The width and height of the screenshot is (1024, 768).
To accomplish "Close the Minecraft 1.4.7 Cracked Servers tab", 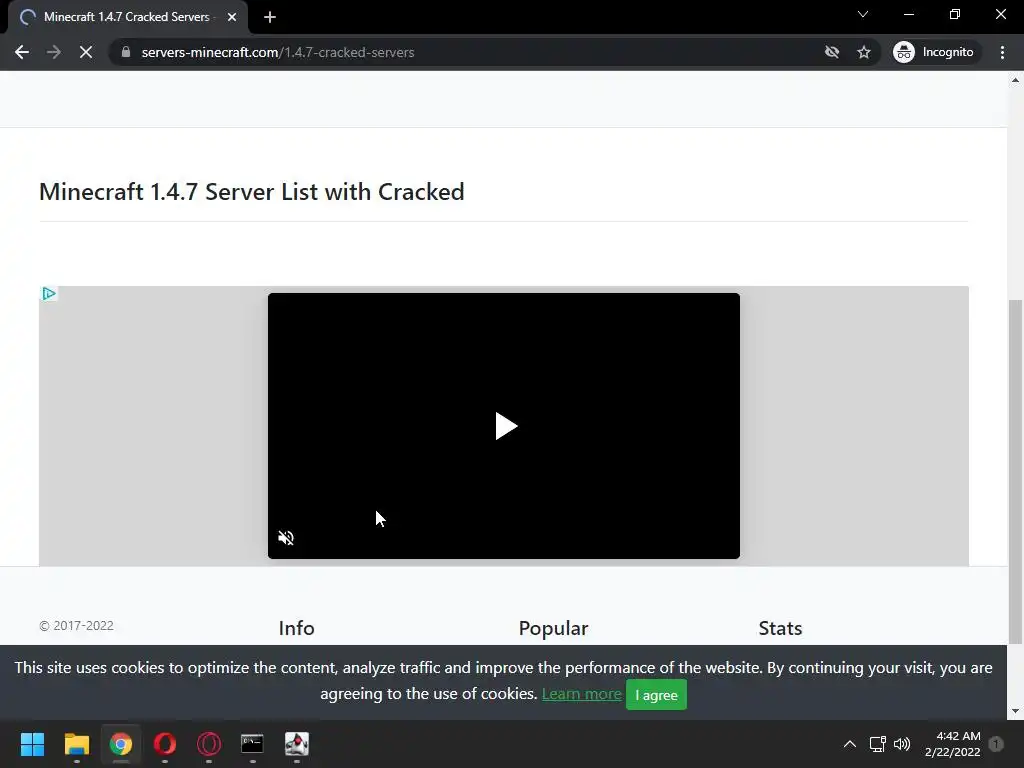I will [x=232, y=17].
